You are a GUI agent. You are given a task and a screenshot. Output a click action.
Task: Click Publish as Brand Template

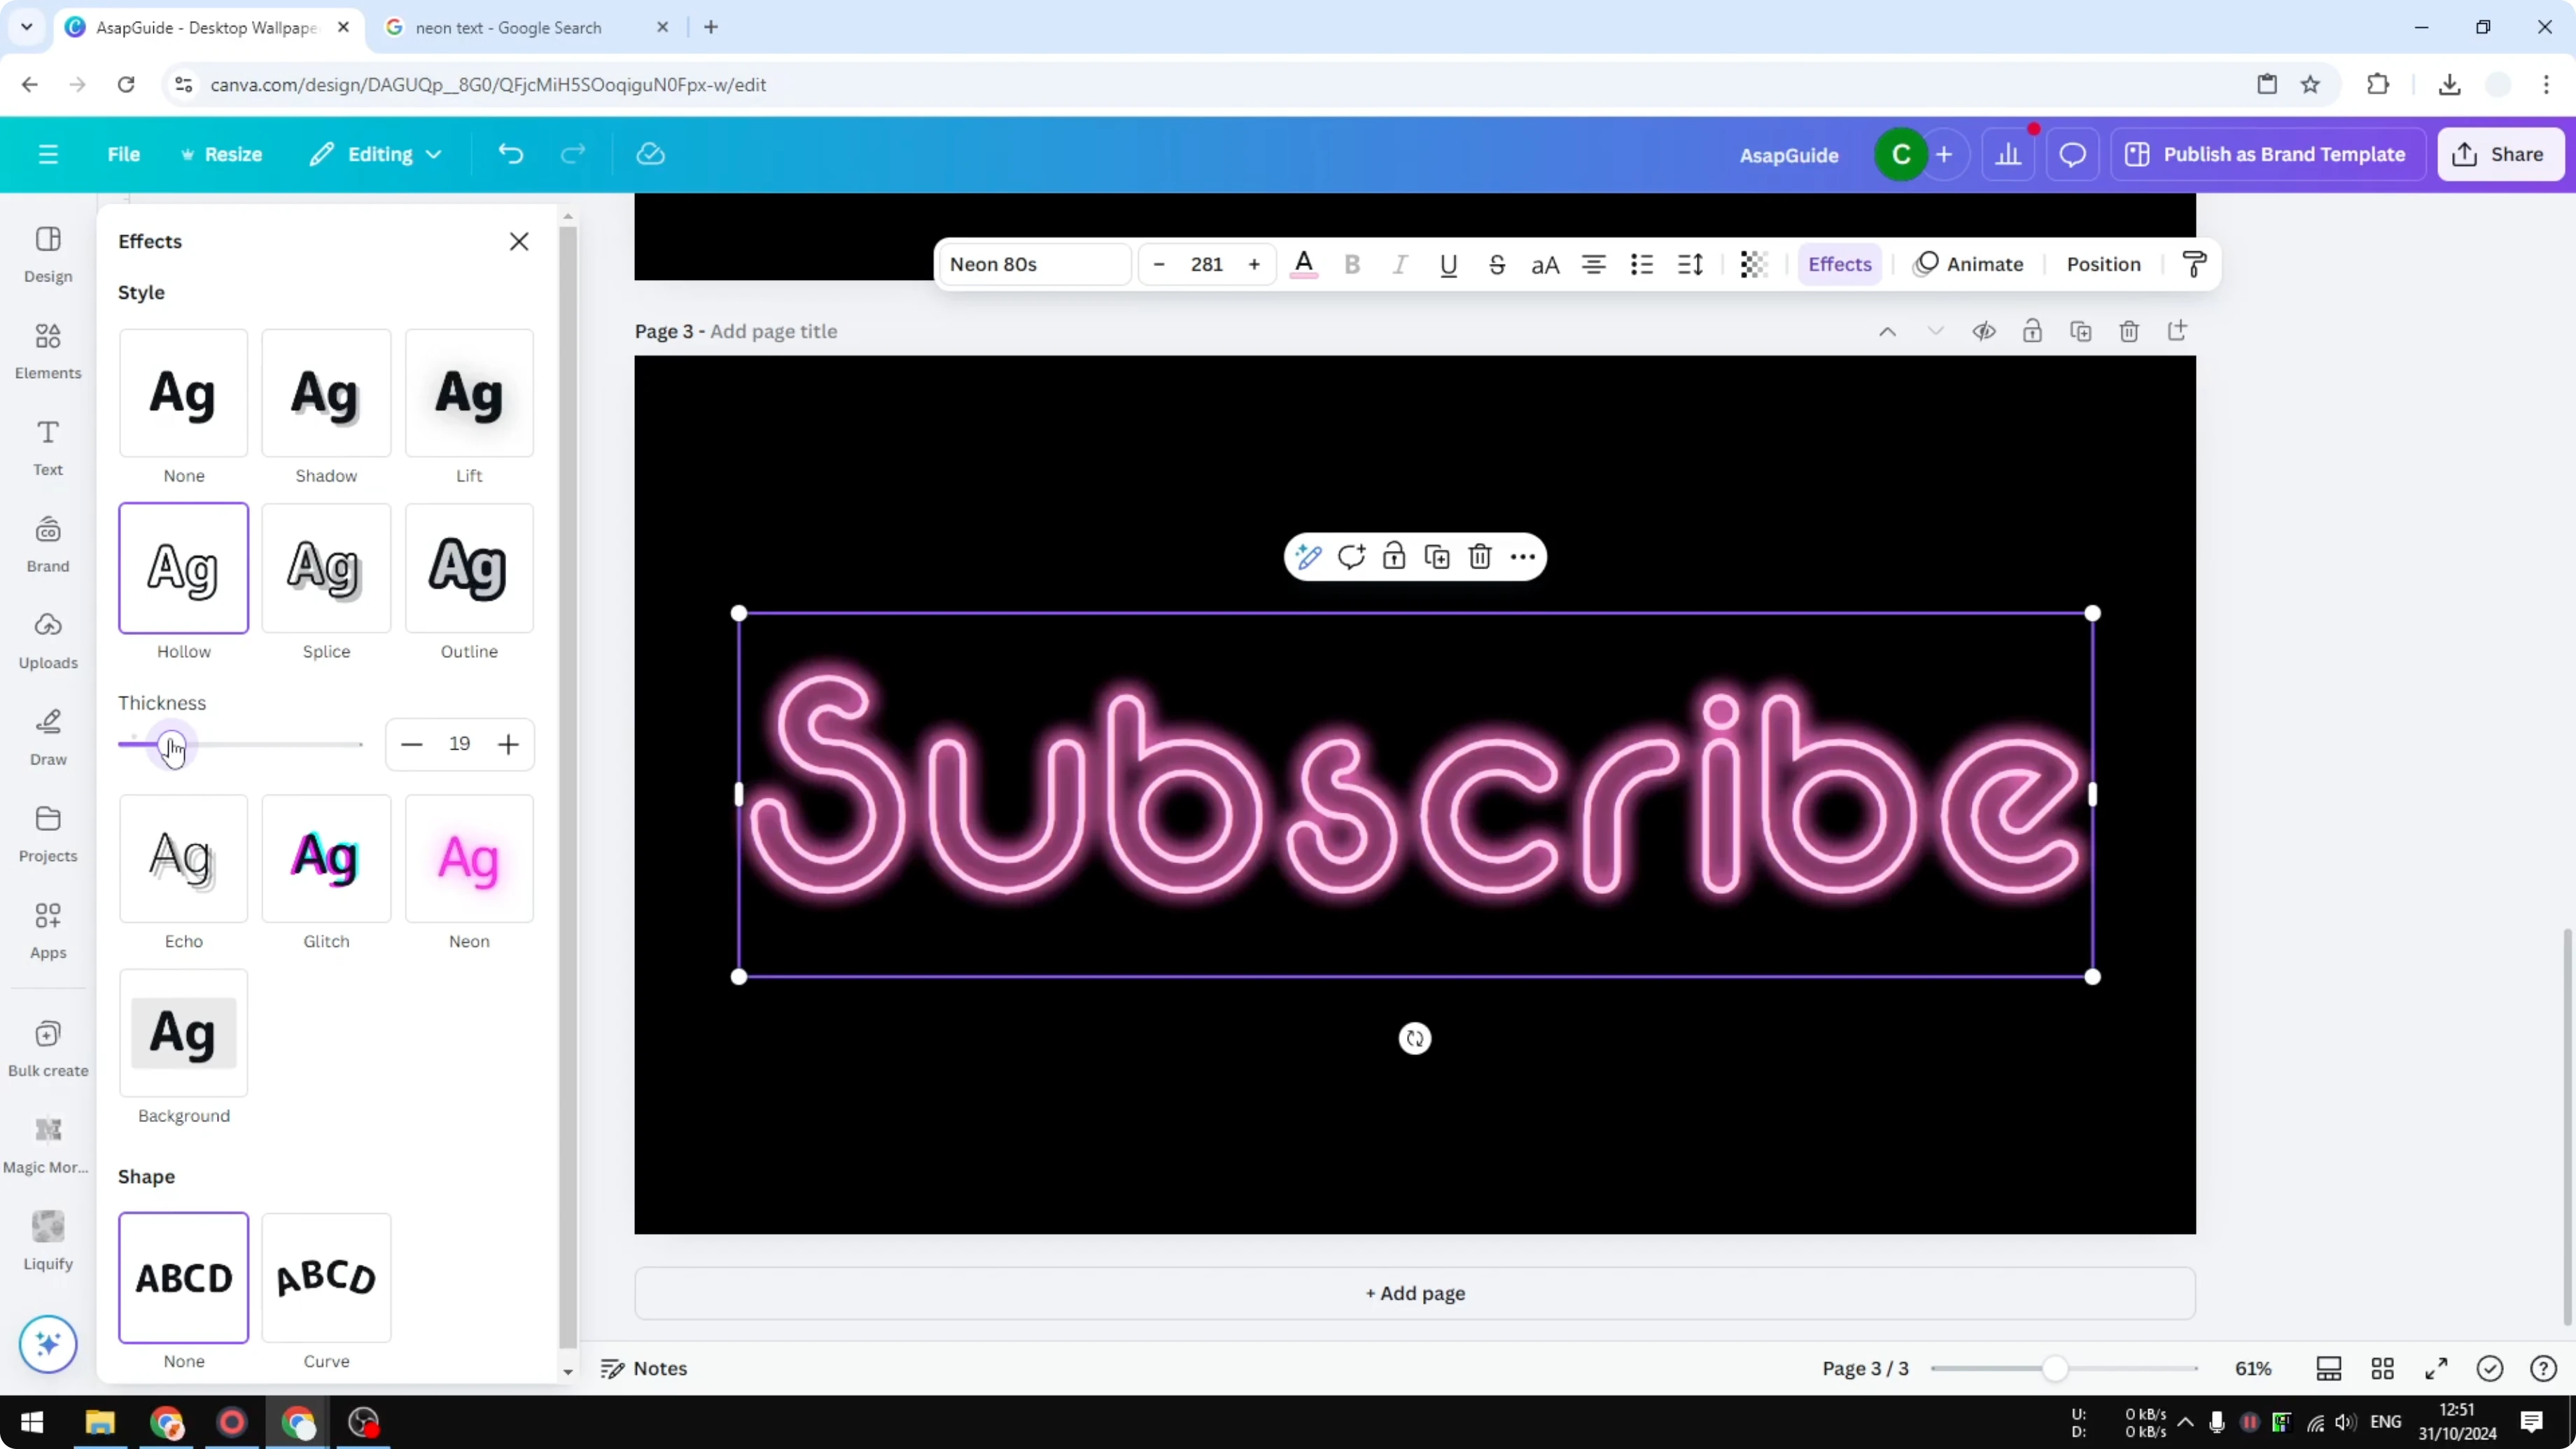(2268, 154)
